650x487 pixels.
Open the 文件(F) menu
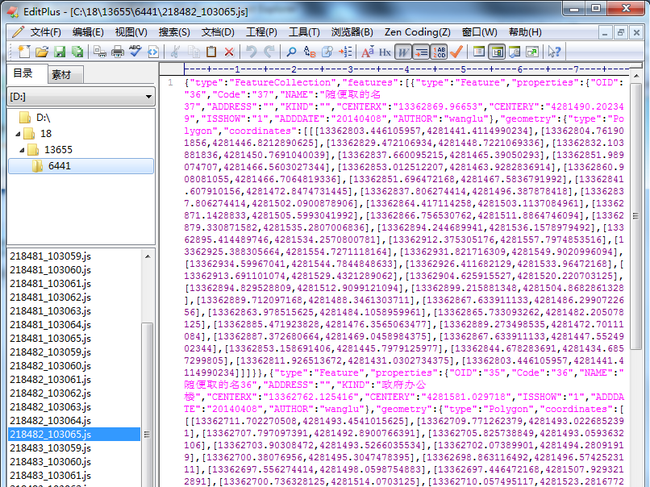point(46,32)
